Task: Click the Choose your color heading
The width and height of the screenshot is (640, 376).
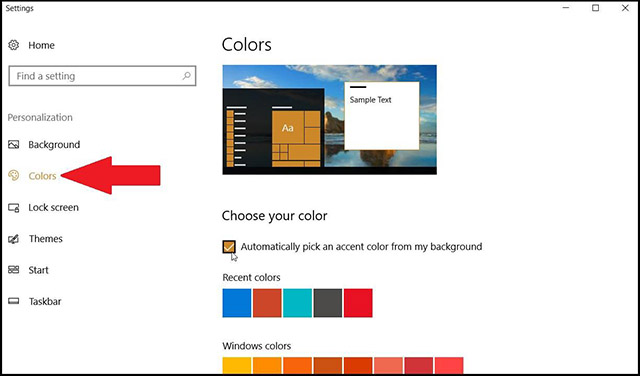Action: (x=275, y=216)
